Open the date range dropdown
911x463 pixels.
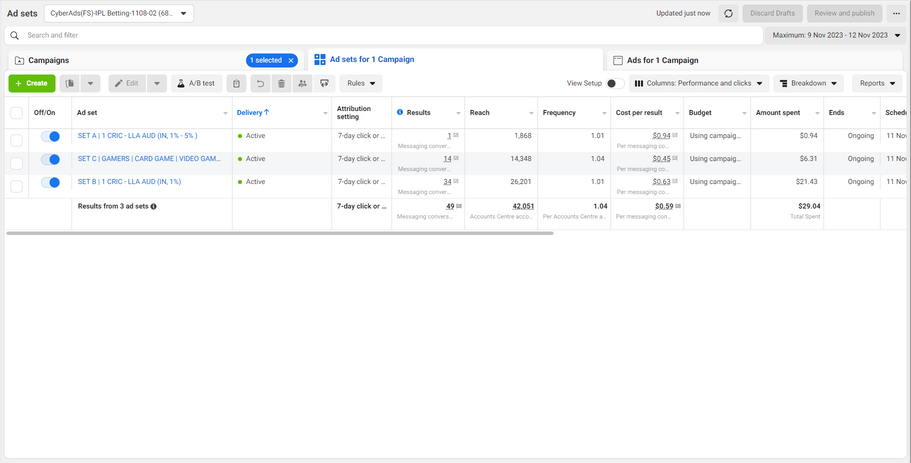tap(834, 35)
